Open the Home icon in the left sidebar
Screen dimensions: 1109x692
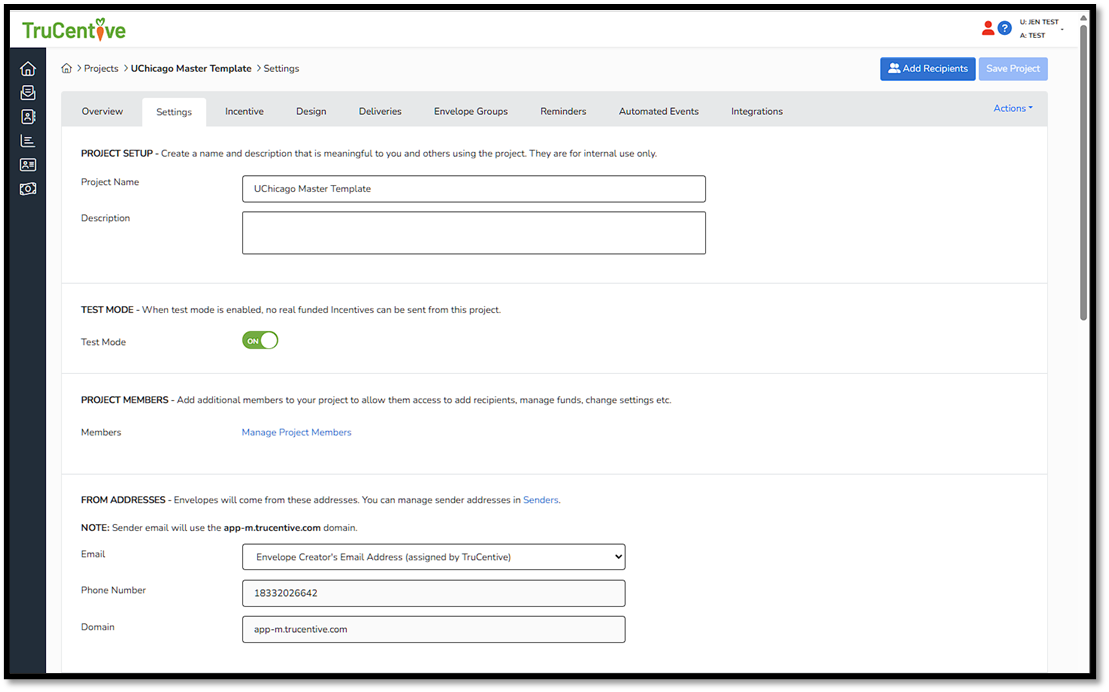[x=28, y=69]
